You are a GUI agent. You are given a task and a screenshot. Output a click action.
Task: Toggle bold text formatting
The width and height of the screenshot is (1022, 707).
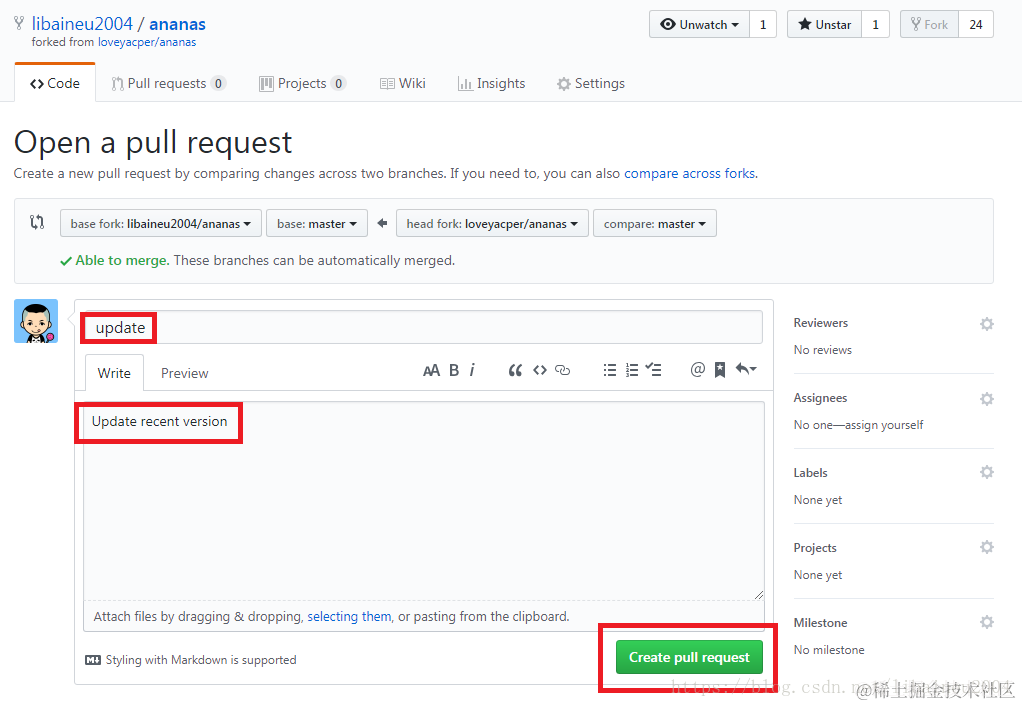(x=454, y=370)
